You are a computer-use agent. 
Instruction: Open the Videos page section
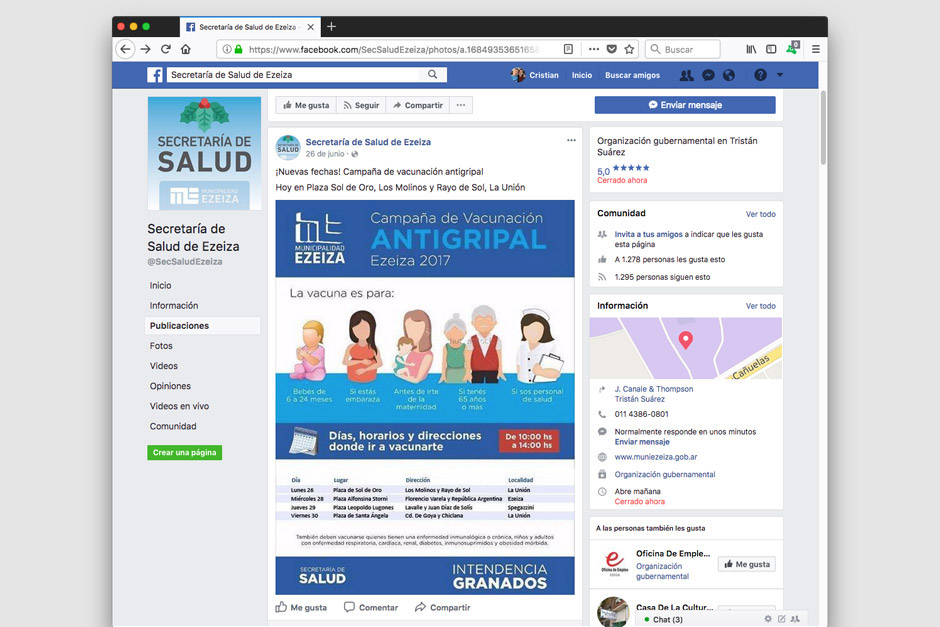tap(164, 366)
